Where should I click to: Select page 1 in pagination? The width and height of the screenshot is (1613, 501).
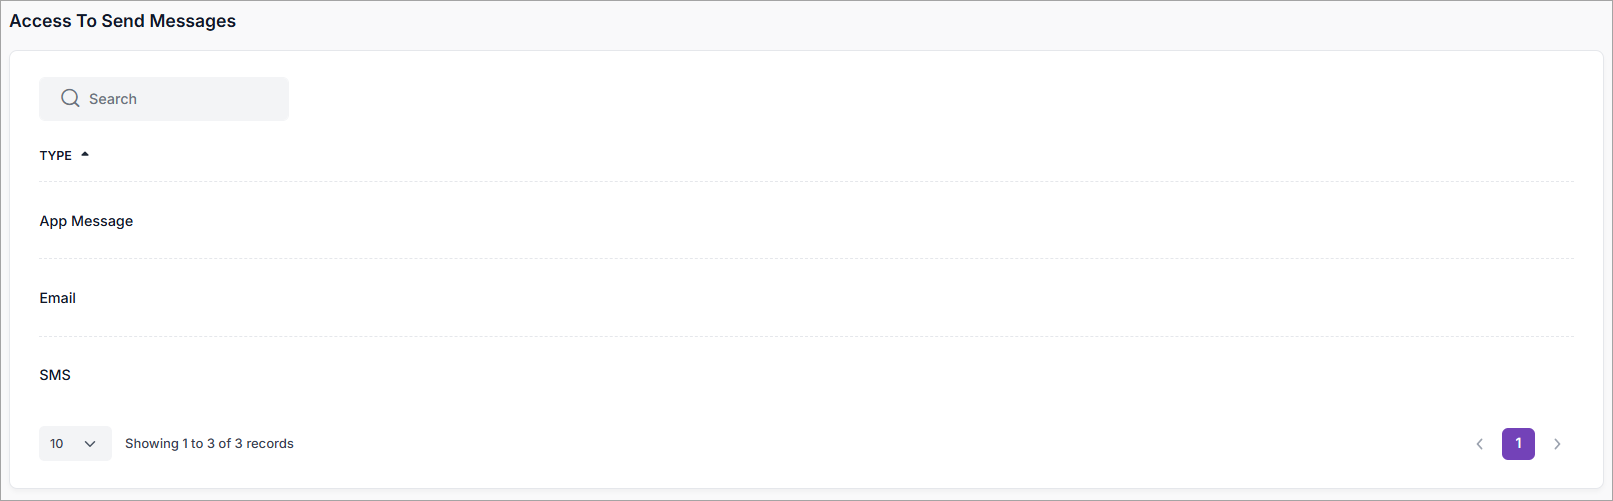1518,444
